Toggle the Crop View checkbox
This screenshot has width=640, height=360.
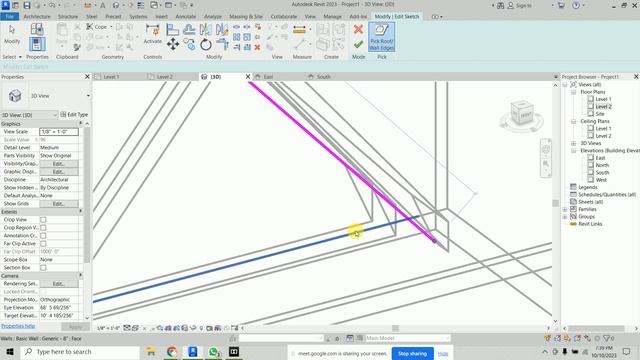point(43,220)
